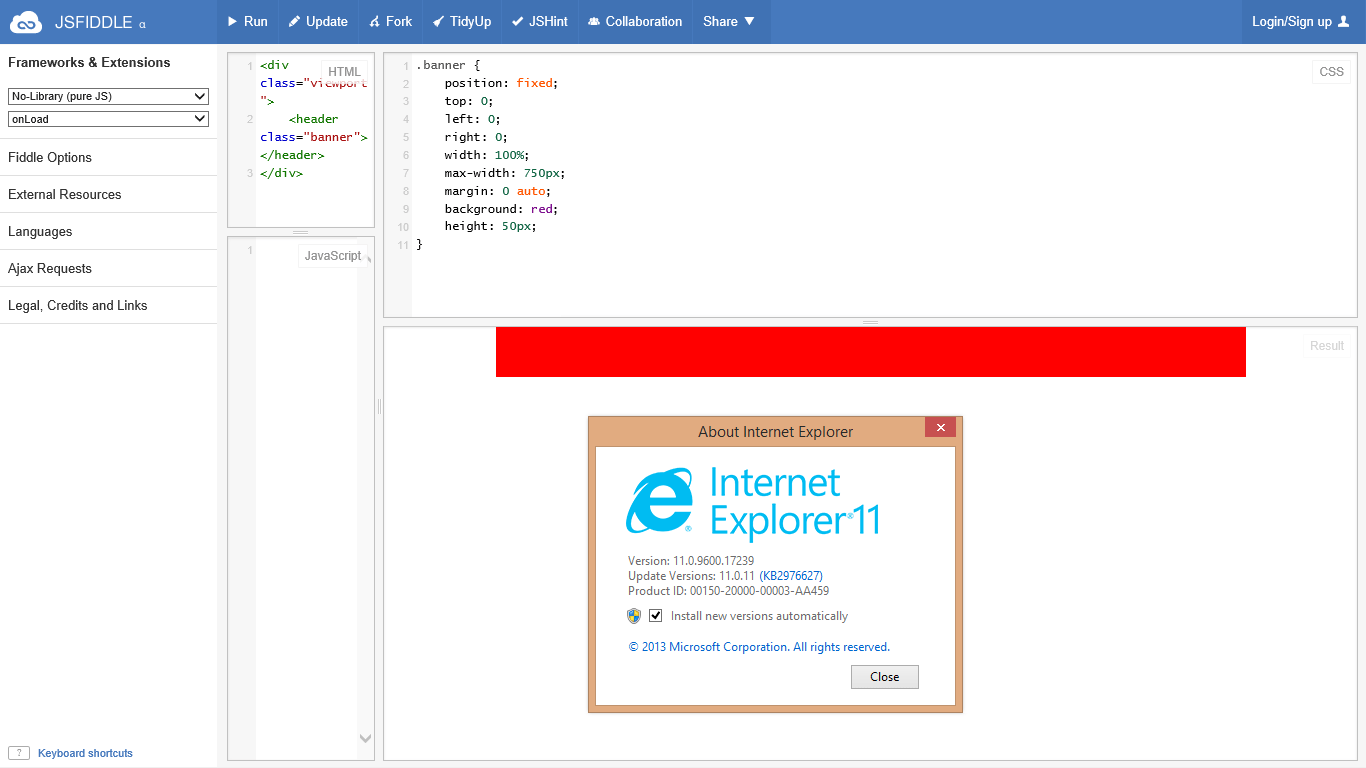
Task: Expand the Fiddle Options section
Action: (x=108, y=157)
